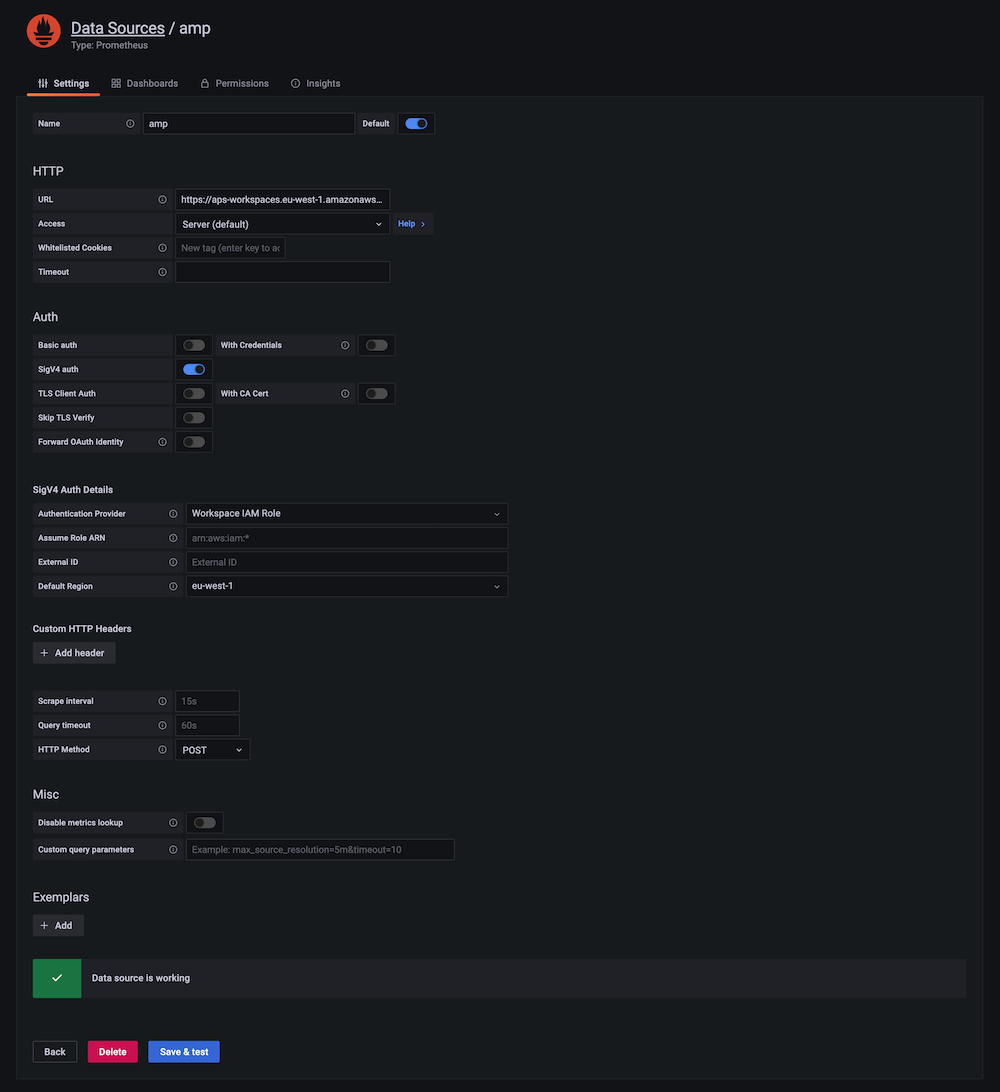The height and width of the screenshot is (1092, 1000).
Task: Enable Basic auth toggle
Action: coord(194,345)
